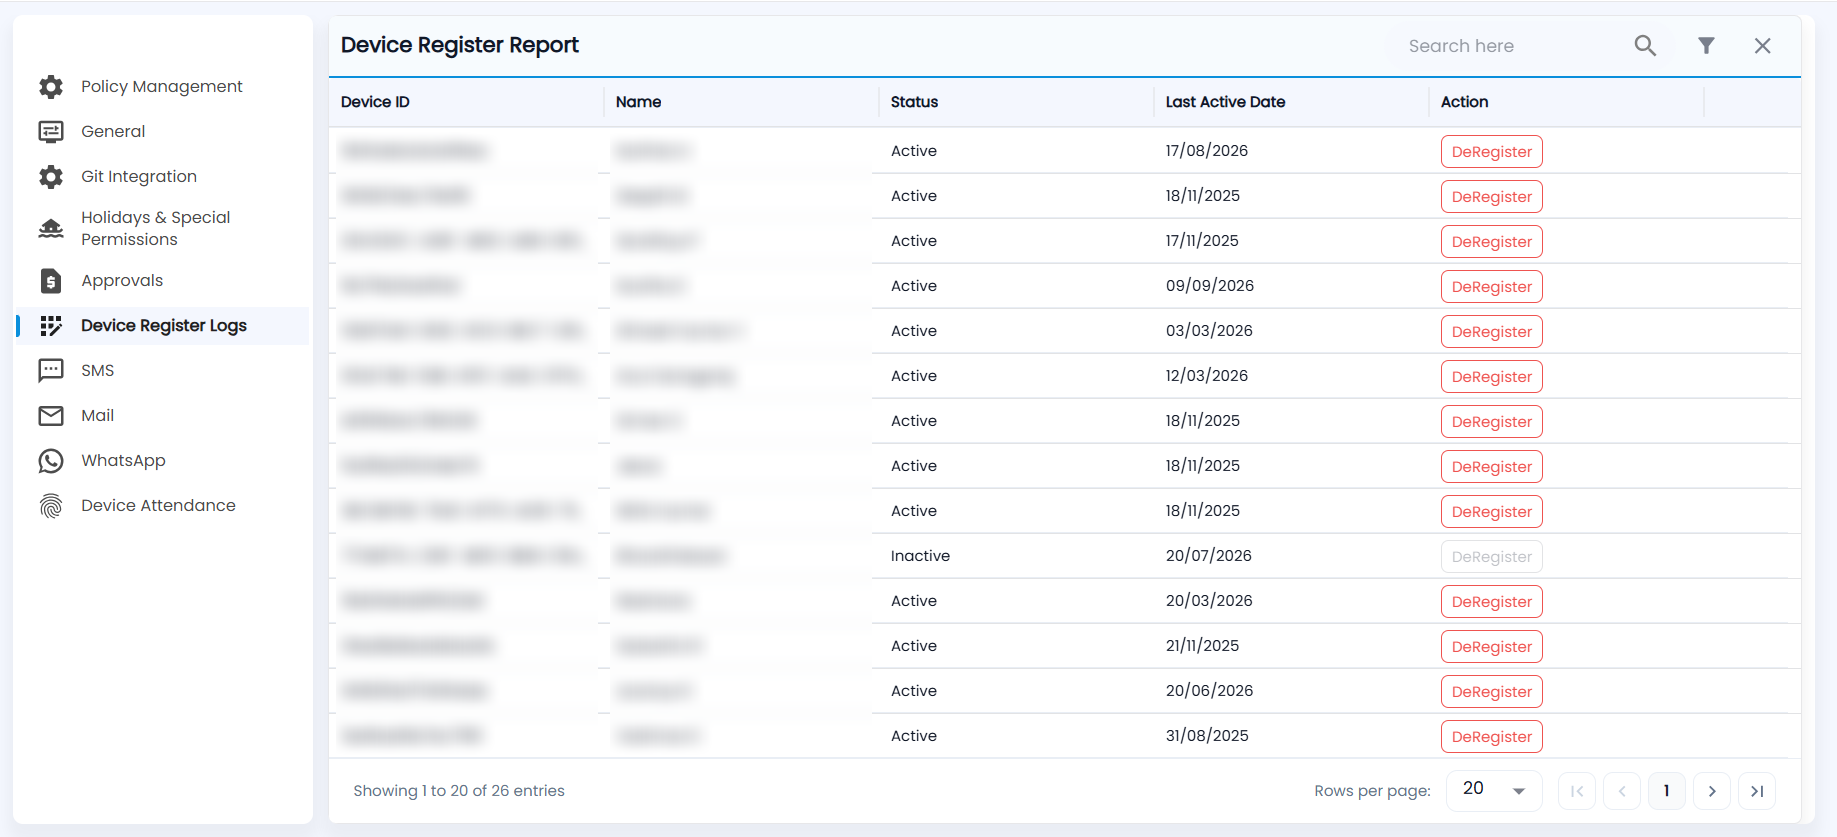Click the Status column header
Image resolution: width=1837 pixels, height=837 pixels.
(x=914, y=102)
